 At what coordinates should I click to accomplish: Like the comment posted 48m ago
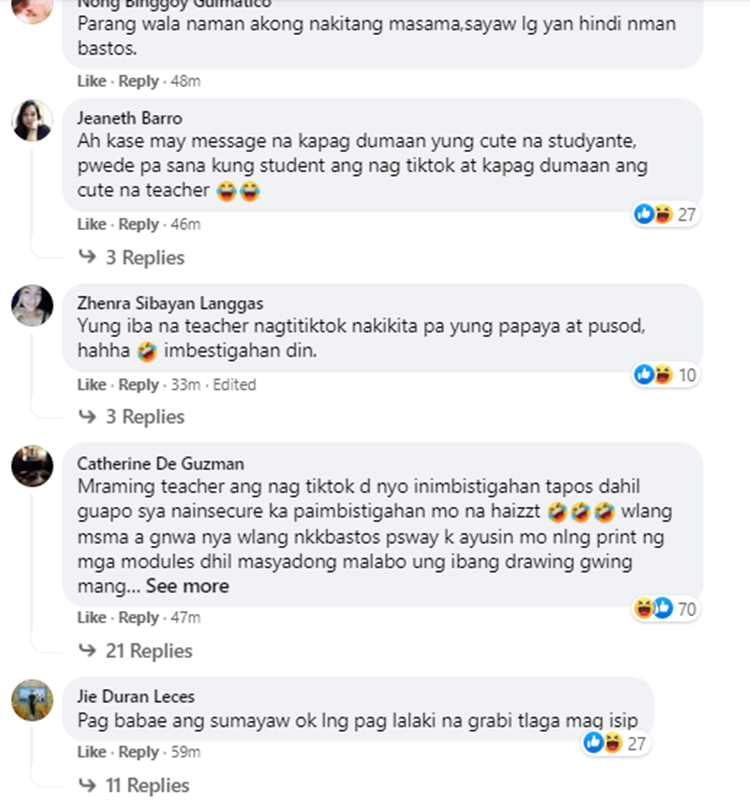click(92, 81)
